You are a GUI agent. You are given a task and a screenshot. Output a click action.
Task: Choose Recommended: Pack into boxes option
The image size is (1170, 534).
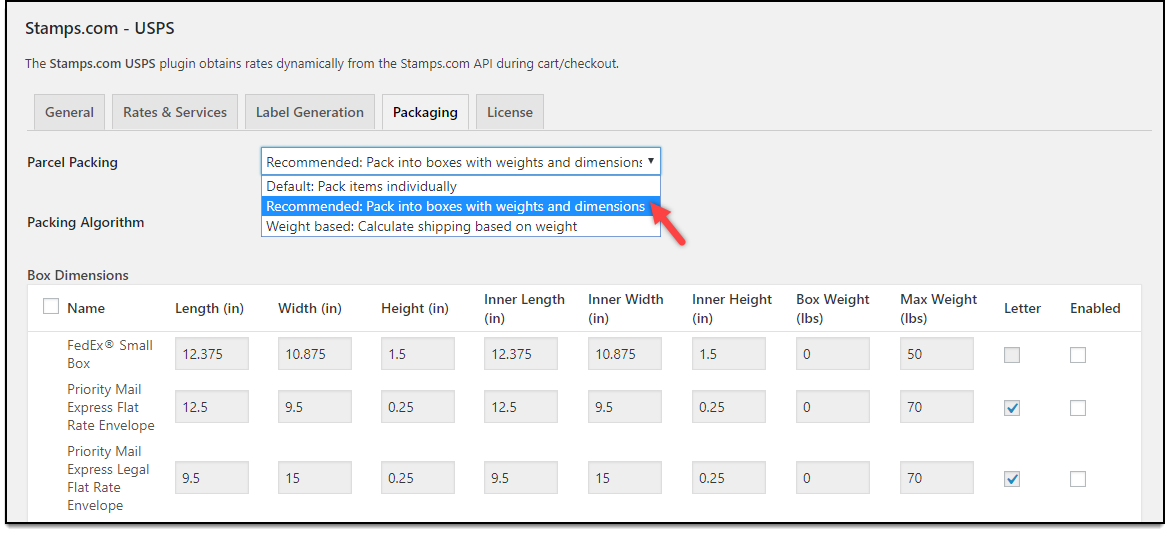pyautogui.click(x=461, y=207)
